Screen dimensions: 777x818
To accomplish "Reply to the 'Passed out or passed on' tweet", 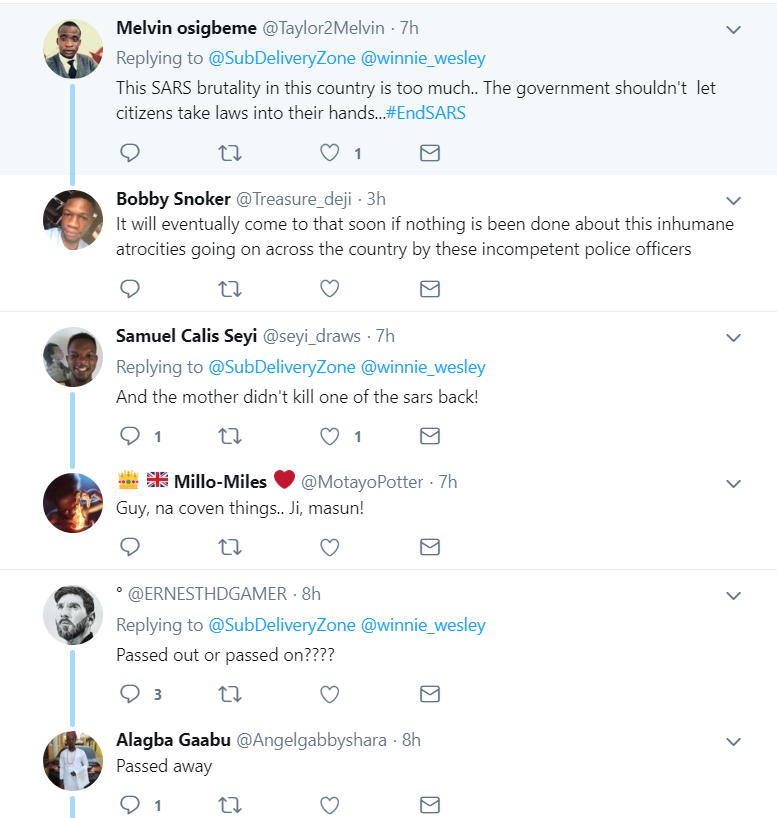I will [130, 694].
